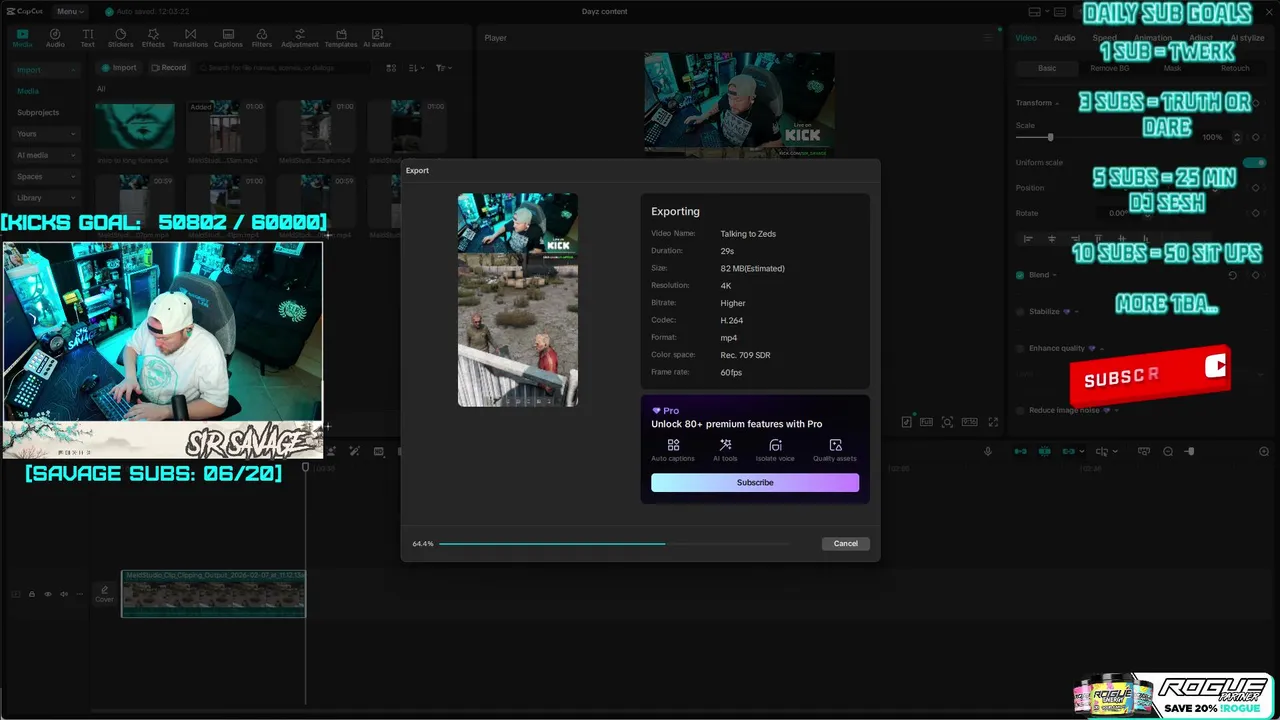Hide the video track with eye icon

click(x=48, y=594)
